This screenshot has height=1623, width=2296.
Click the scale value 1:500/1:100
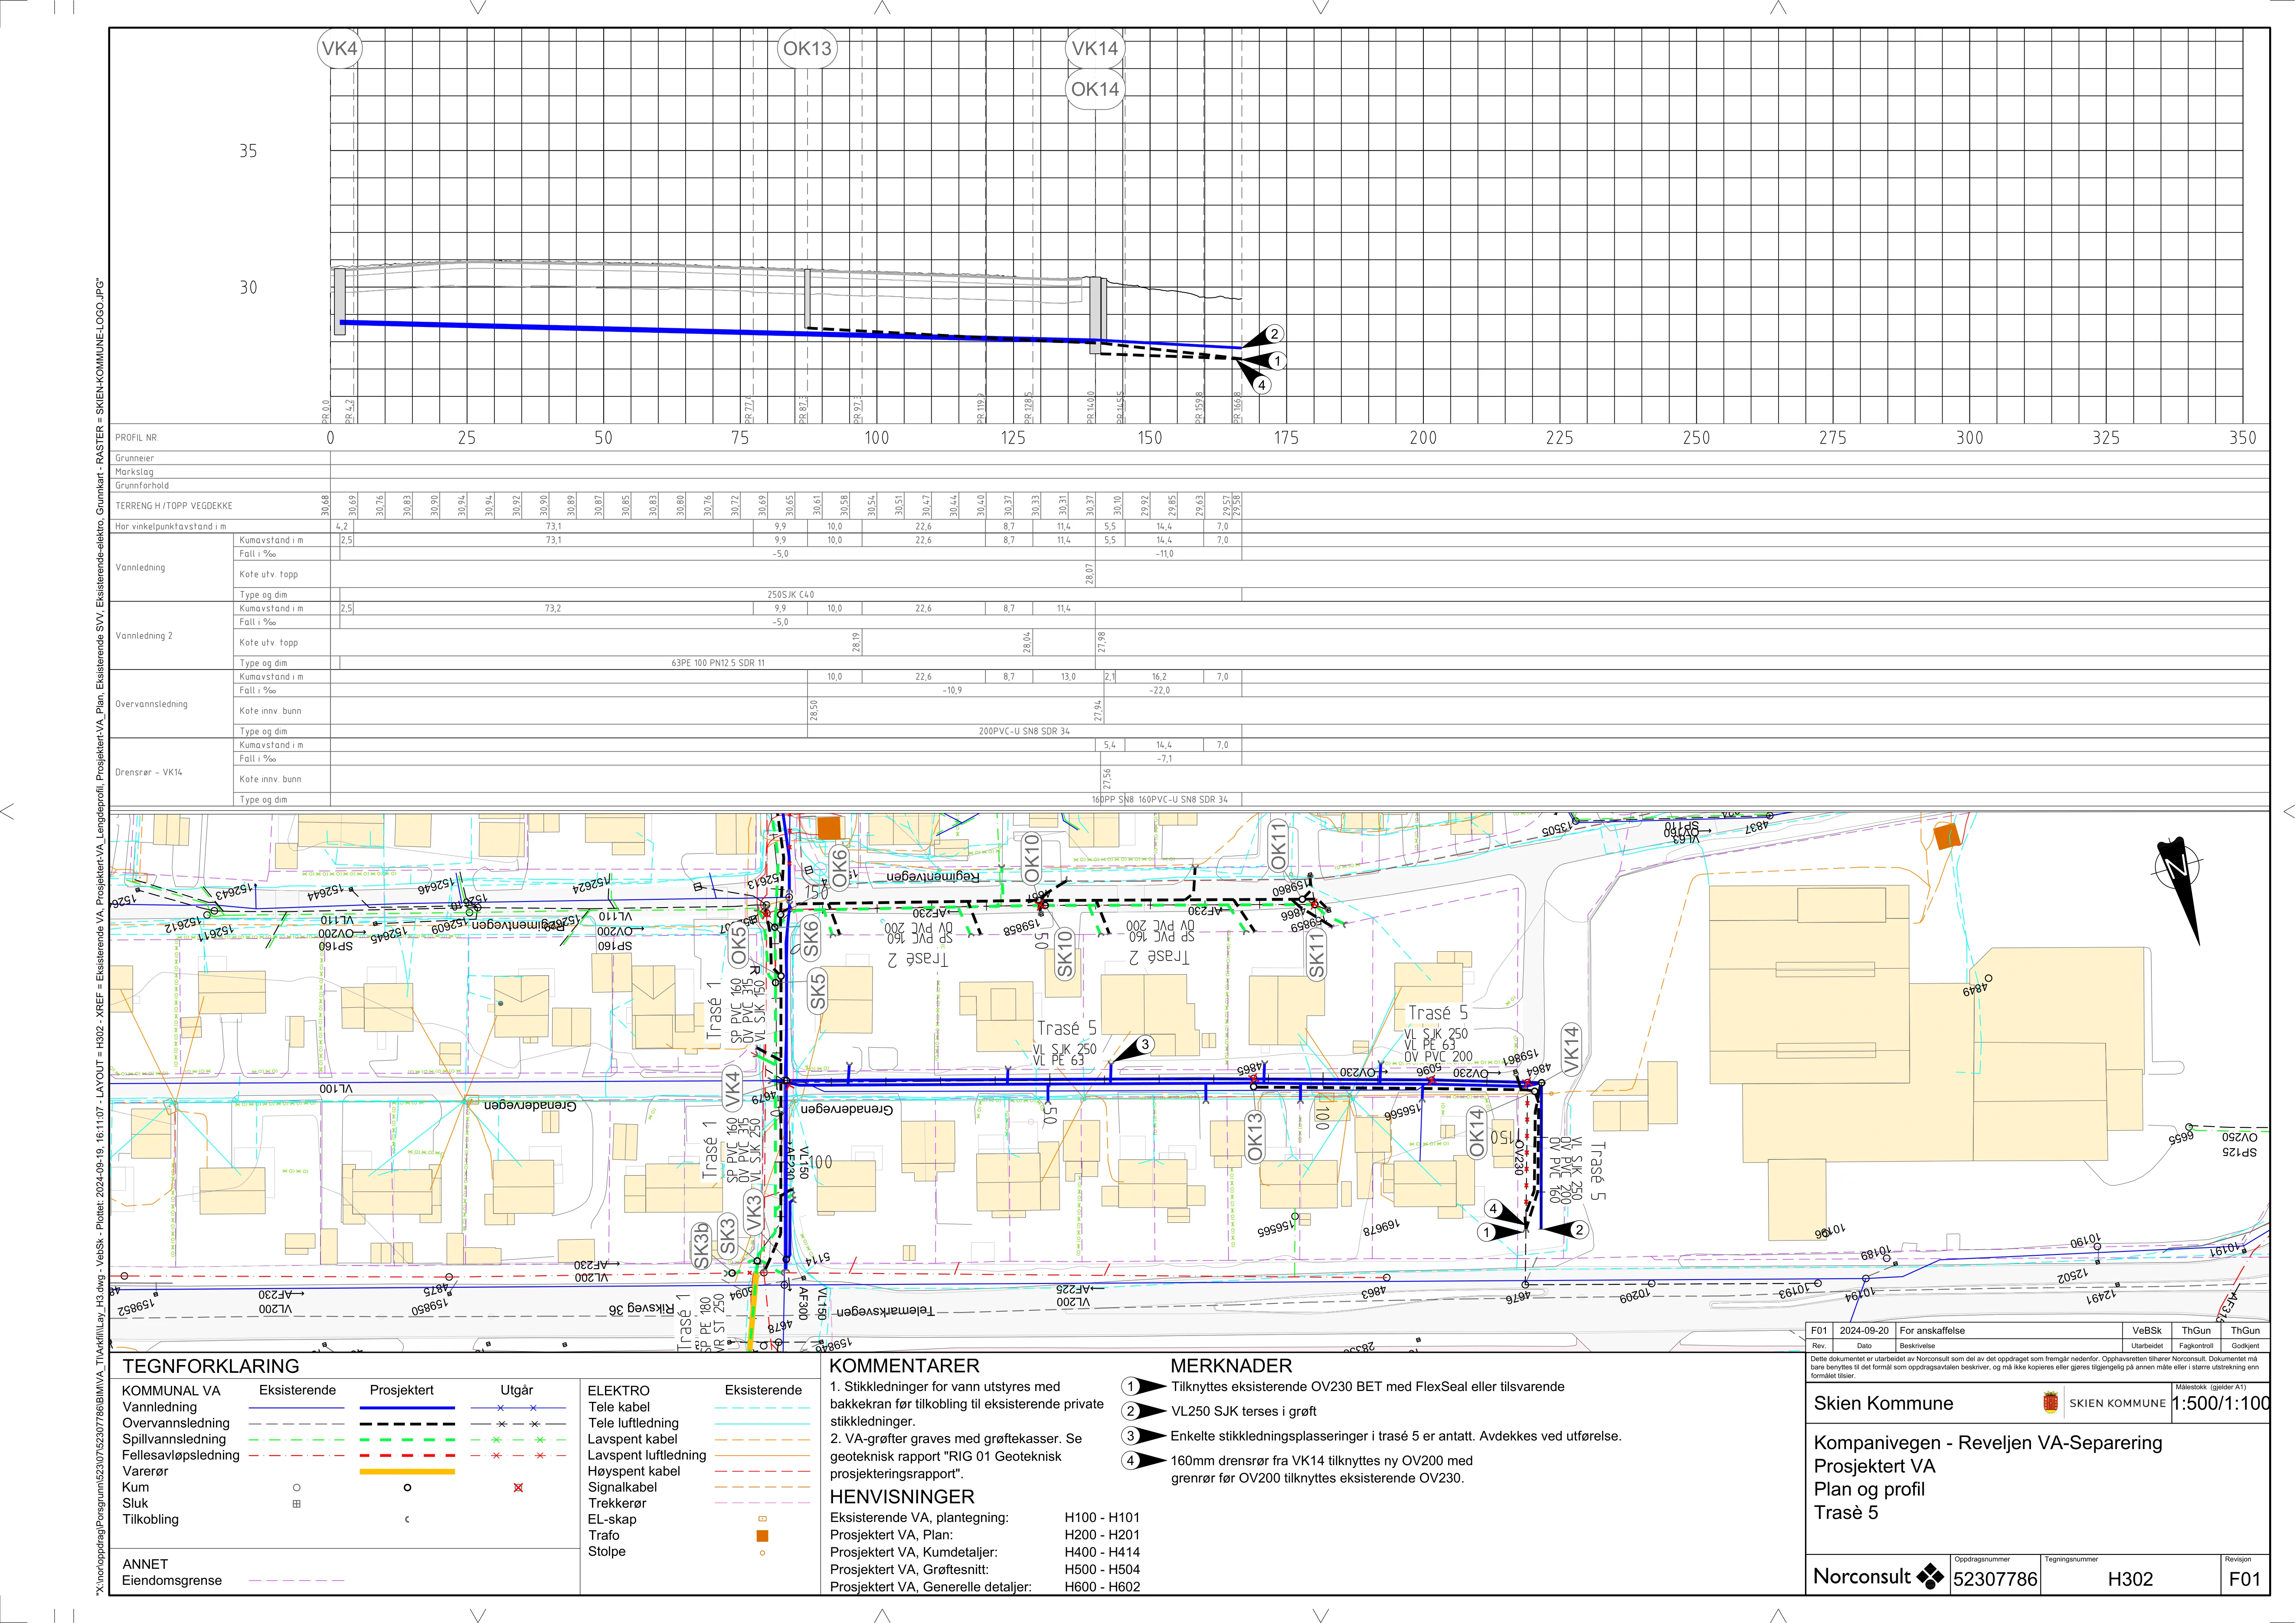[x=2220, y=1403]
